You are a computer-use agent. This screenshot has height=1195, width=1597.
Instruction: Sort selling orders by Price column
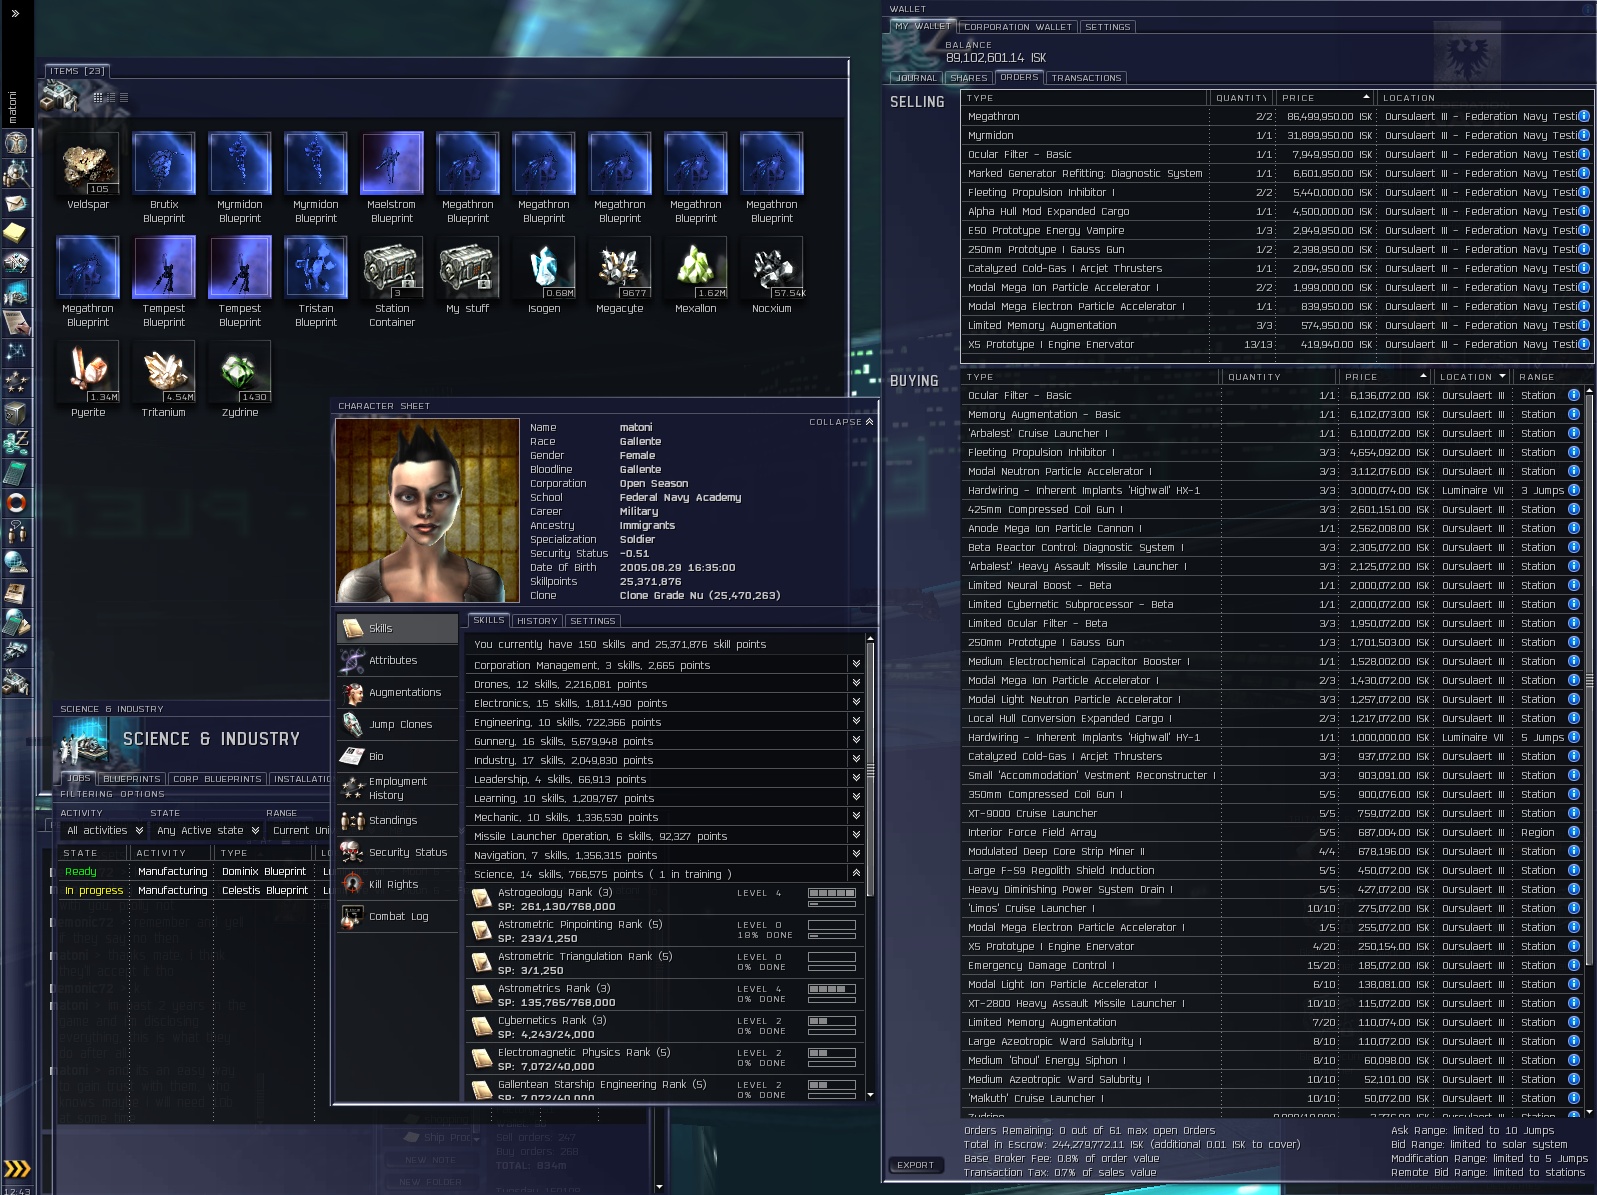click(1324, 98)
